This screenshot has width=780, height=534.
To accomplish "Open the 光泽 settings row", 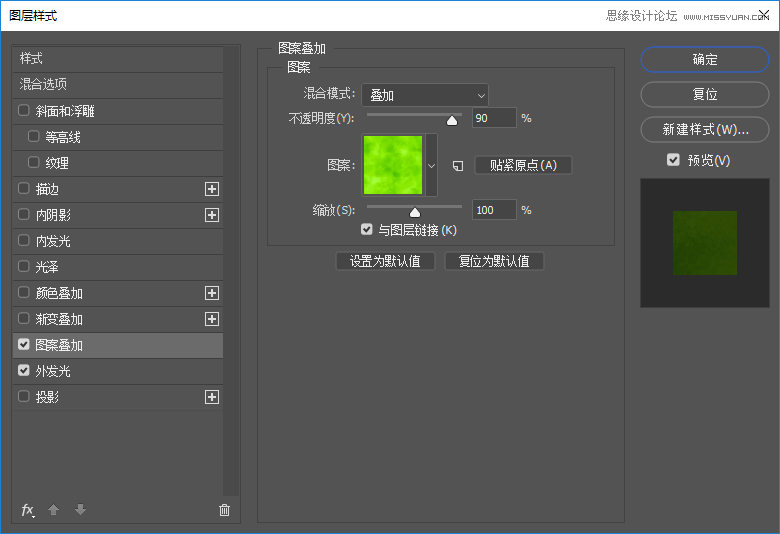I will [x=118, y=267].
